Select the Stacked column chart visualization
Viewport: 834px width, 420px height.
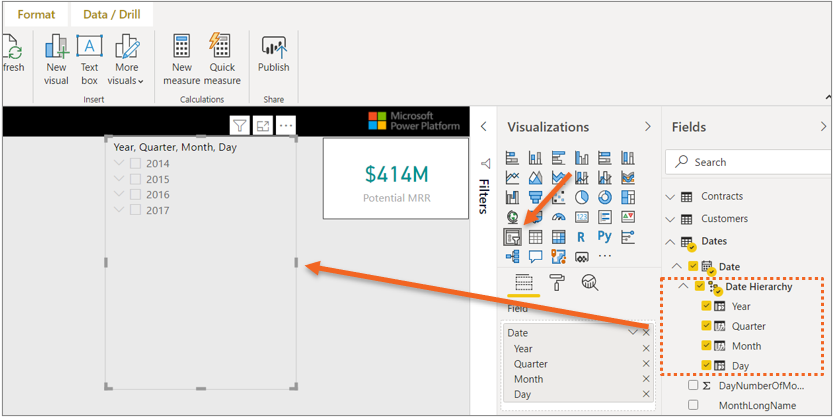point(535,158)
